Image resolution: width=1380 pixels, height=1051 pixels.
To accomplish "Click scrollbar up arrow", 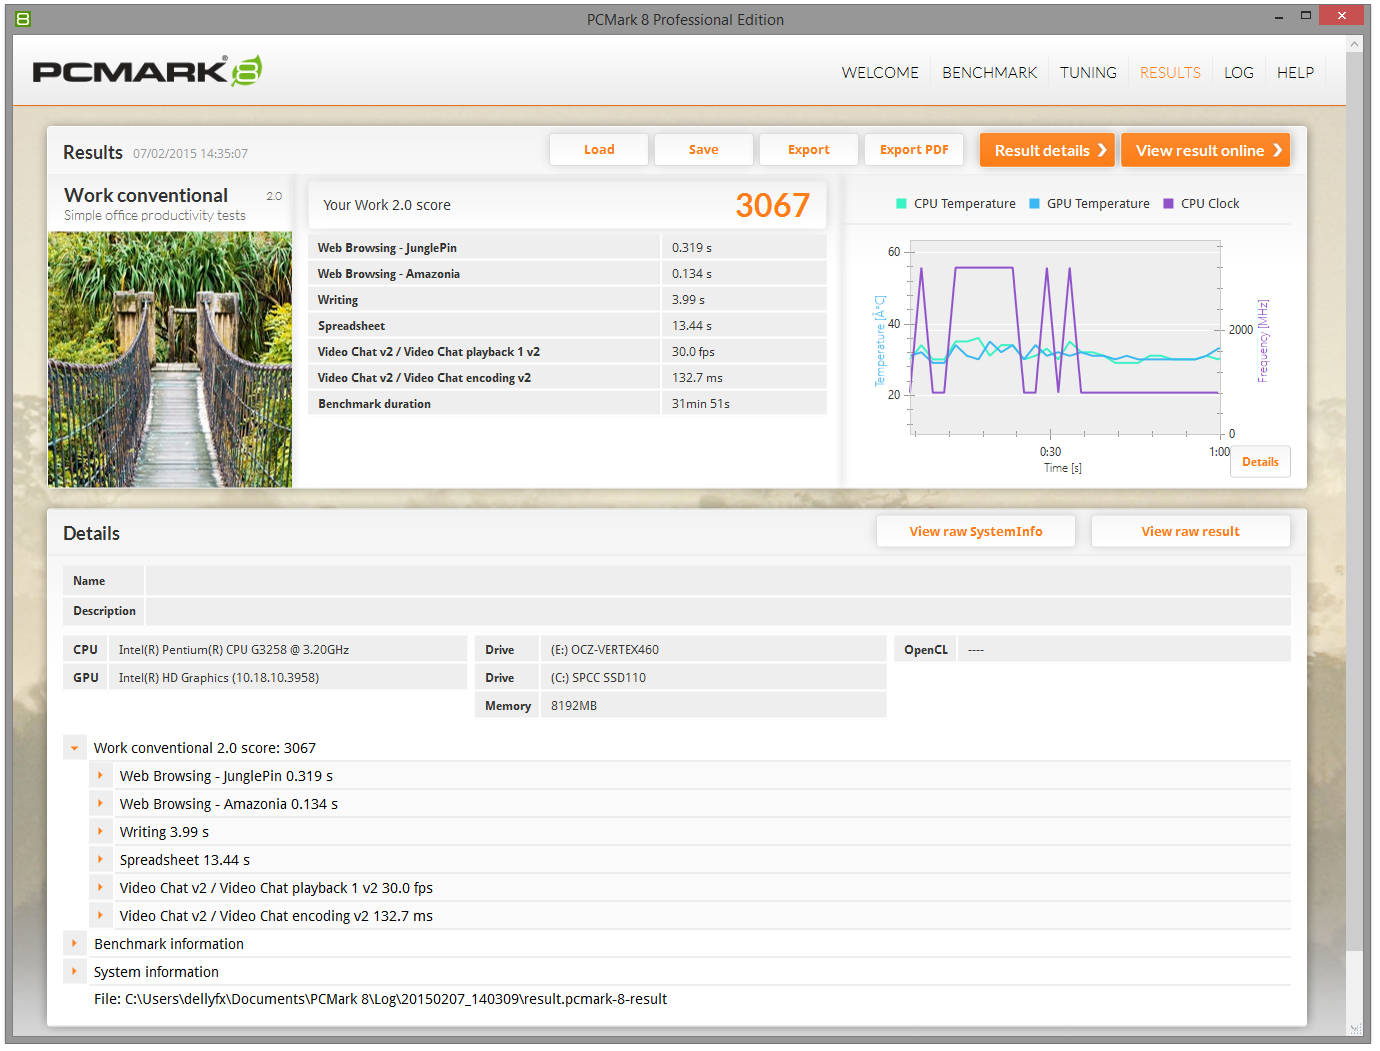I will 1355,44.
